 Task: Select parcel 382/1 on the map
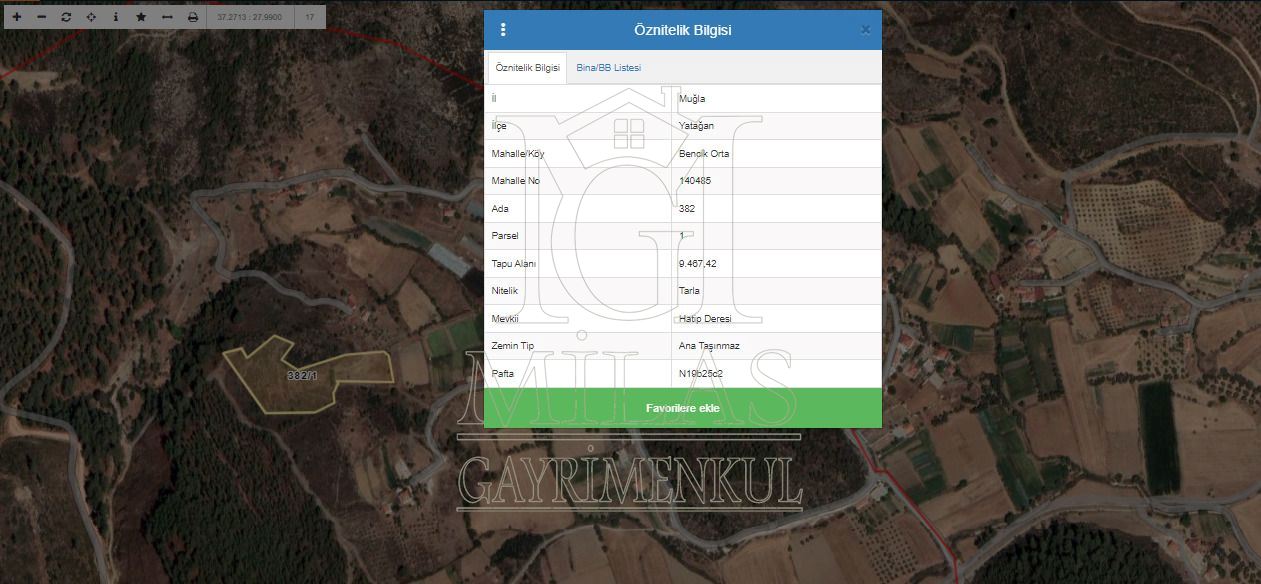(x=300, y=377)
